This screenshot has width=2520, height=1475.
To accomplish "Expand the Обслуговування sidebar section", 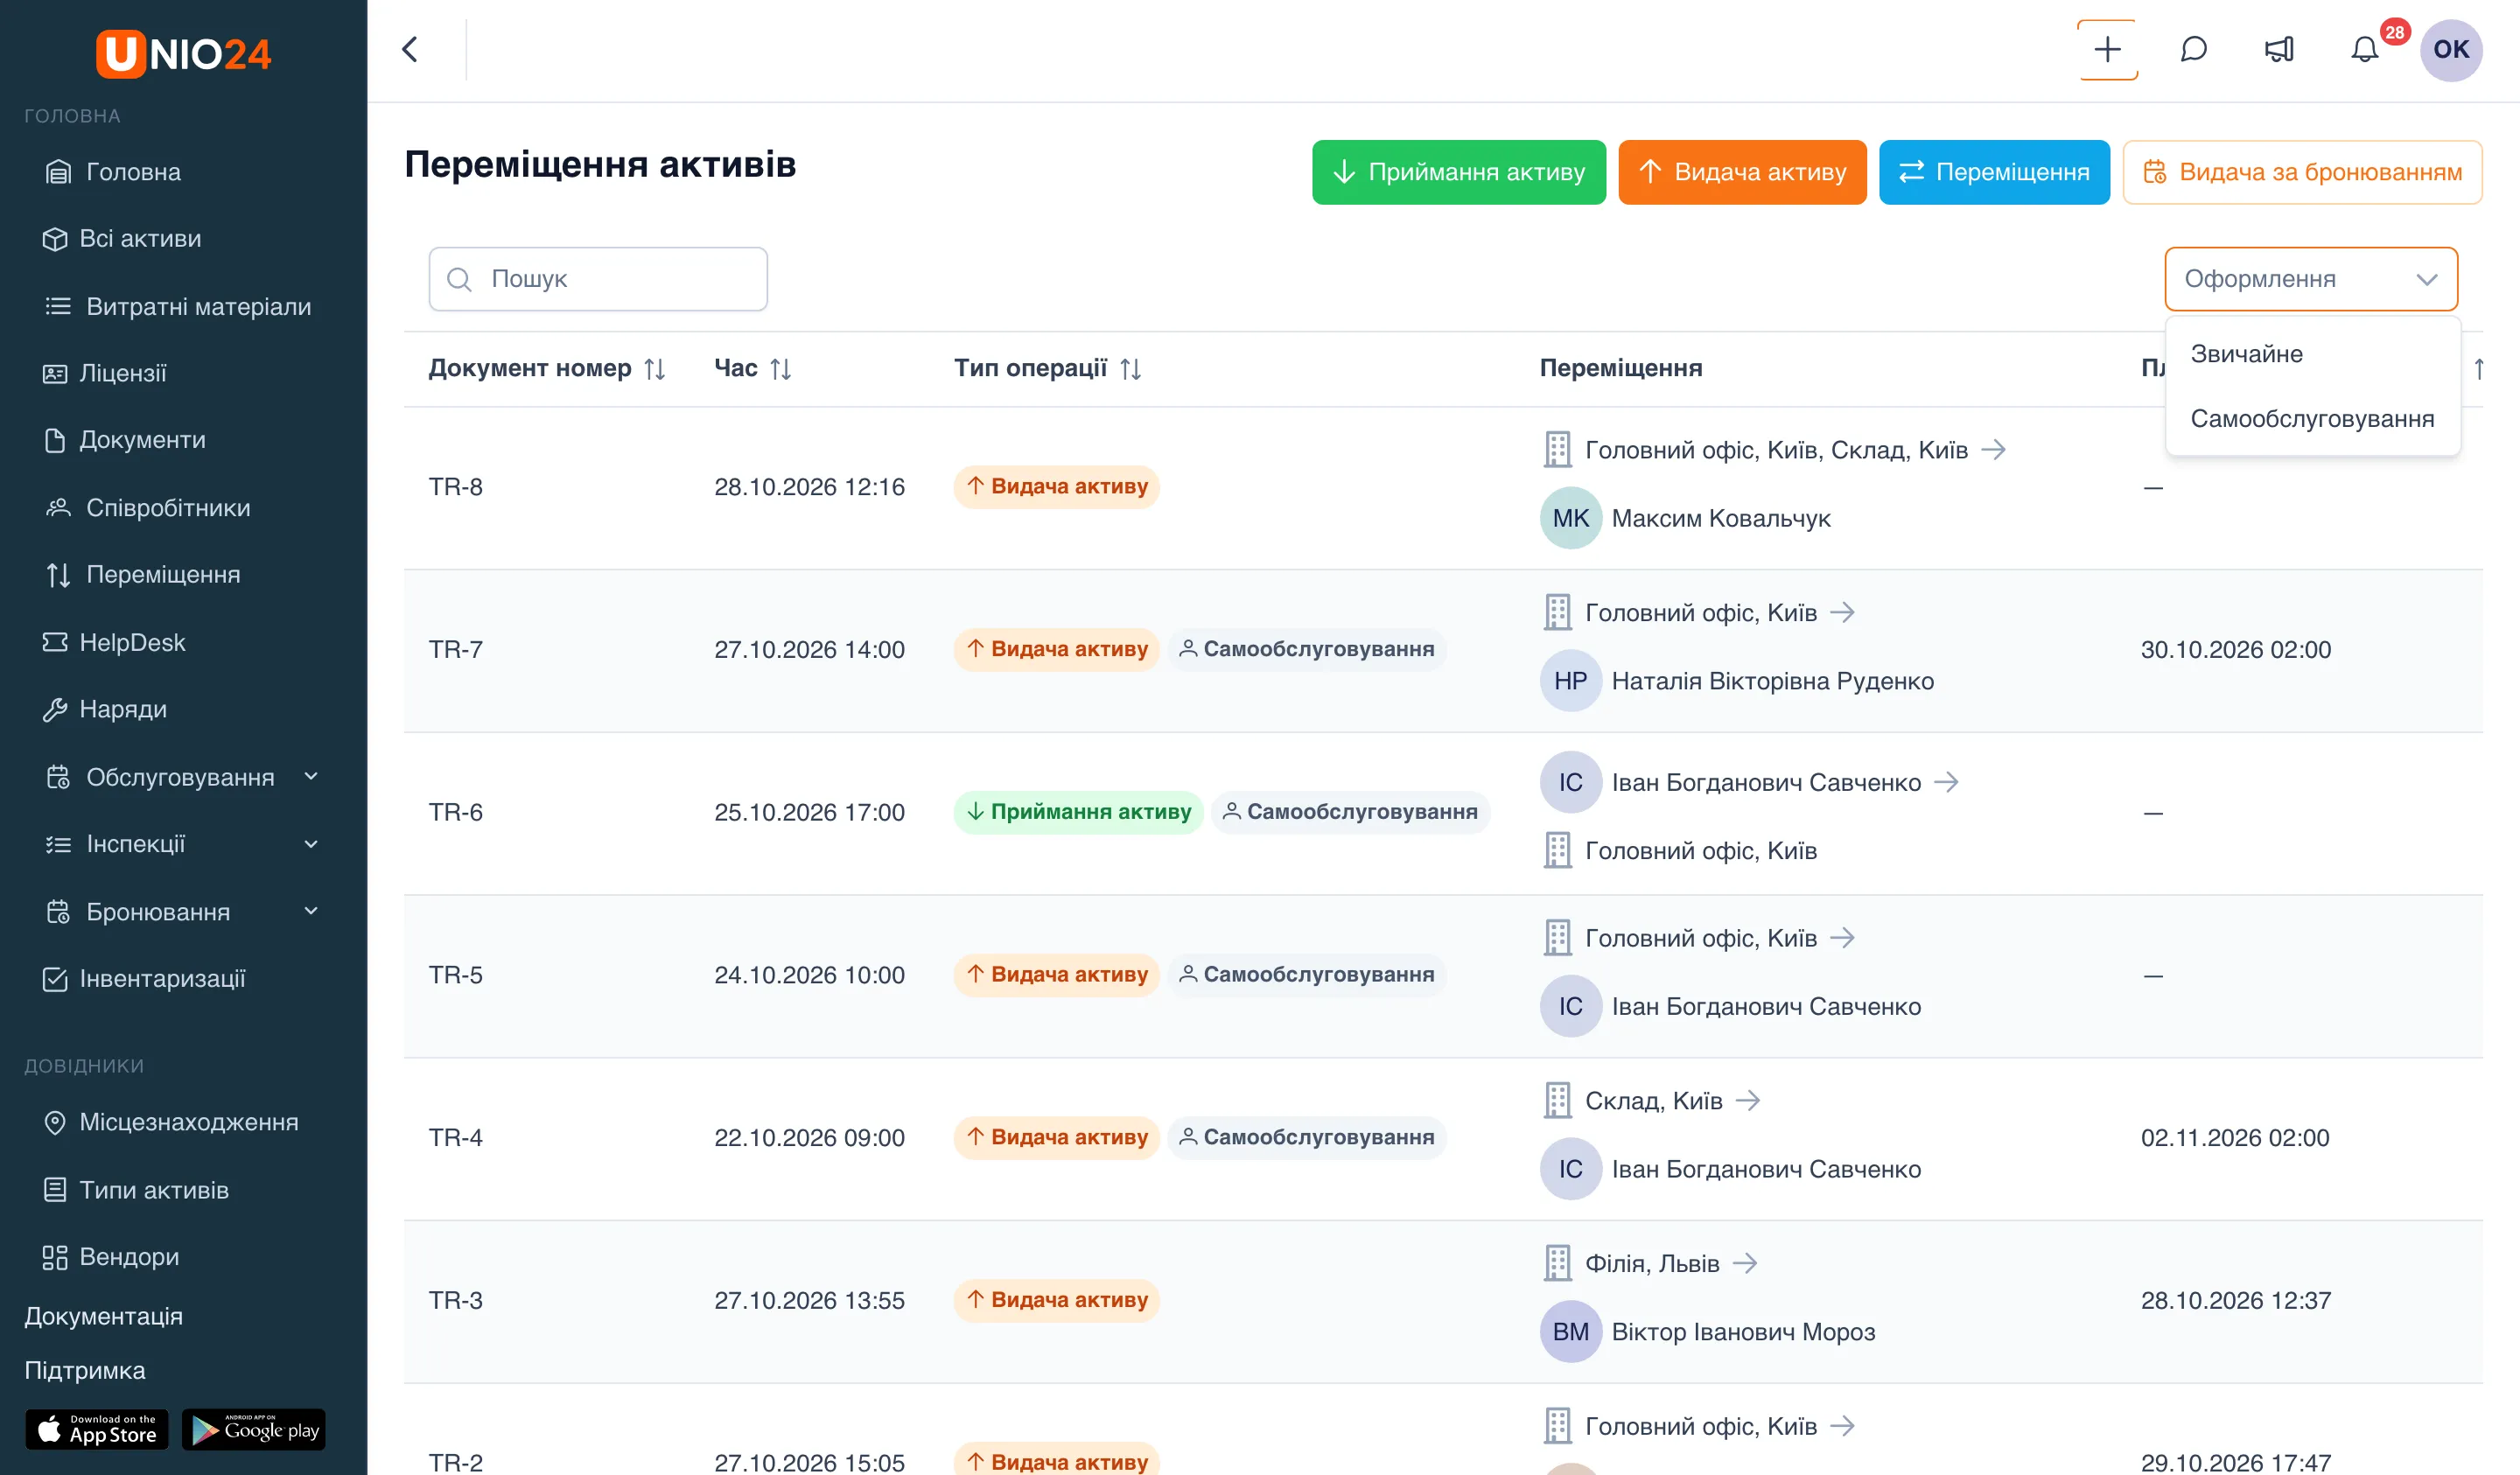I will point(311,777).
